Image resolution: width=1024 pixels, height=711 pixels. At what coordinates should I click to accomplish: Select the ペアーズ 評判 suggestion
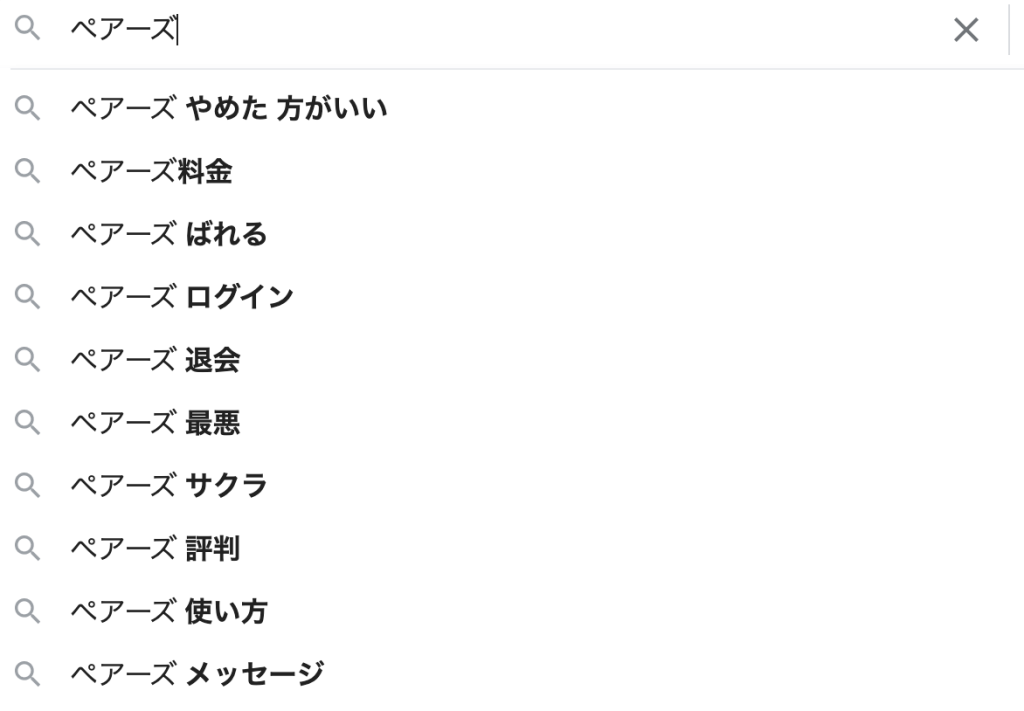[155, 548]
